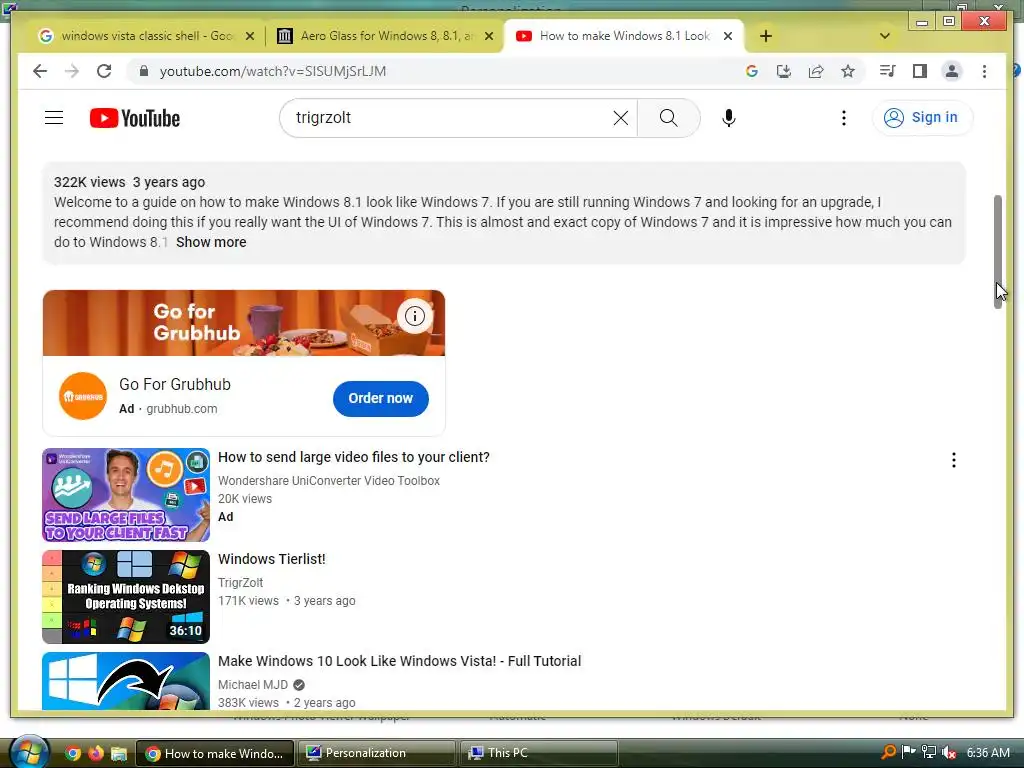This screenshot has width=1024, height=768.
Task: Click the Grubhub ad info icon
Action: pyautogui.click(x=415, y=316)
